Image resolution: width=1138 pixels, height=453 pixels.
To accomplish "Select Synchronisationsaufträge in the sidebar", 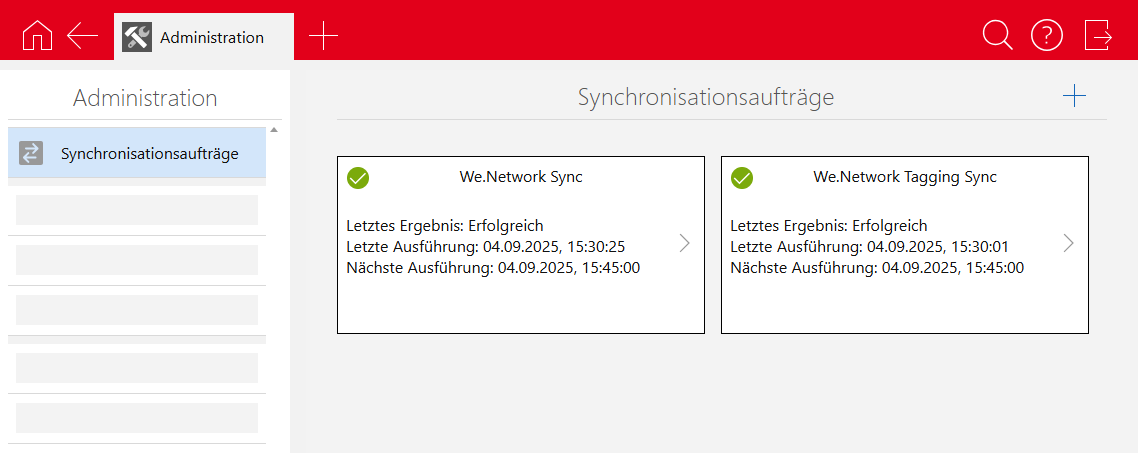I will [149, 154].
